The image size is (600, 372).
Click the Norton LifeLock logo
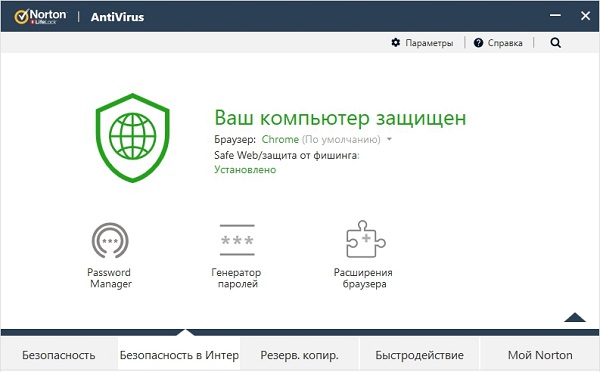click(41, 16)
